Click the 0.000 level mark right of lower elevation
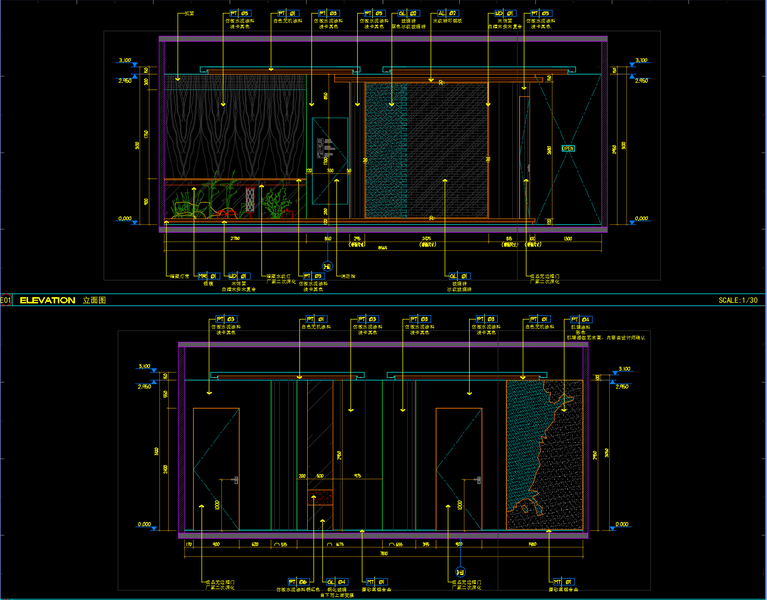Image resolution: width=767 pixels, height=600 pixels. pos(622,524)
